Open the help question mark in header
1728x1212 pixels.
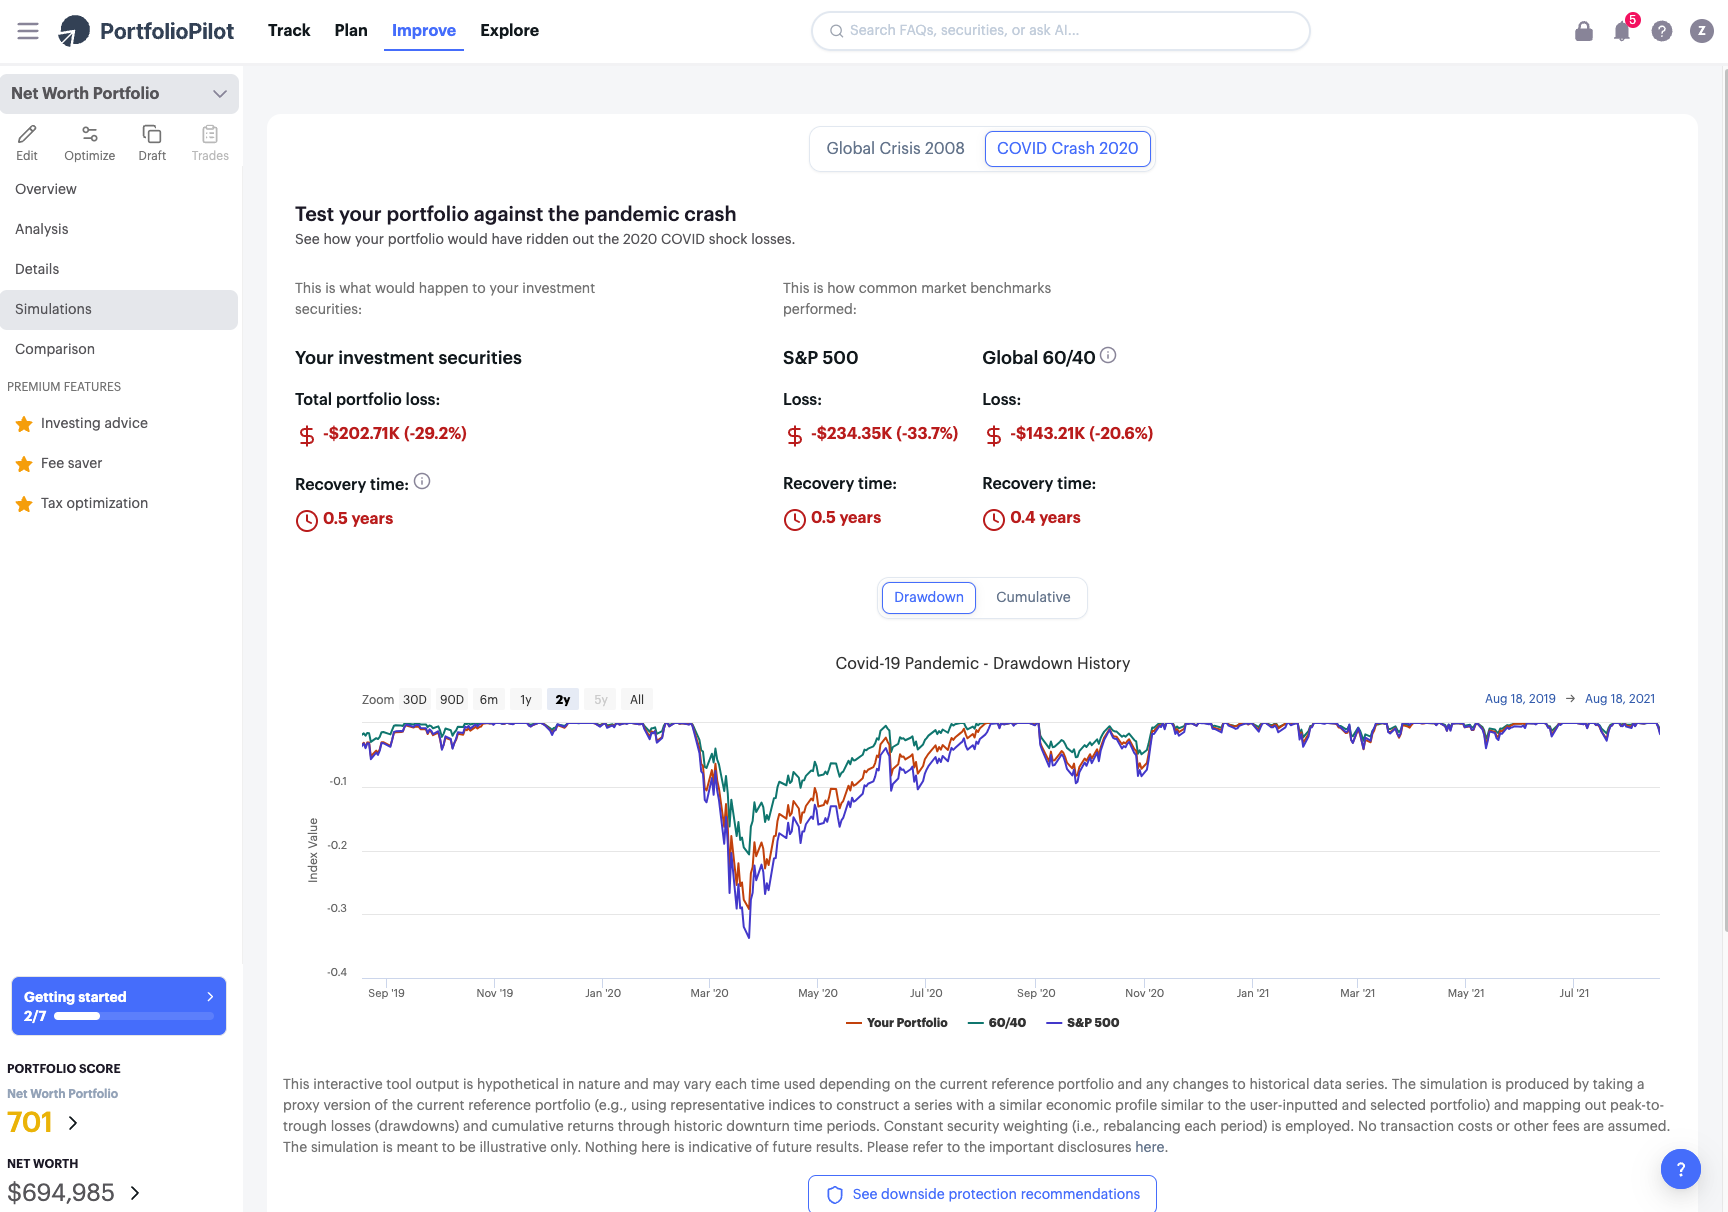[1662, 31]
